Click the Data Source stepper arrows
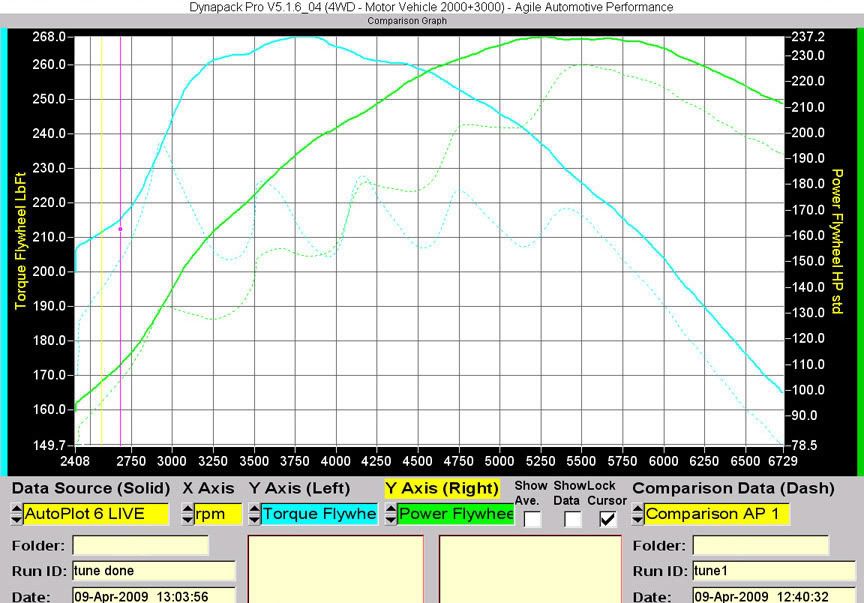 coord(16,514)
